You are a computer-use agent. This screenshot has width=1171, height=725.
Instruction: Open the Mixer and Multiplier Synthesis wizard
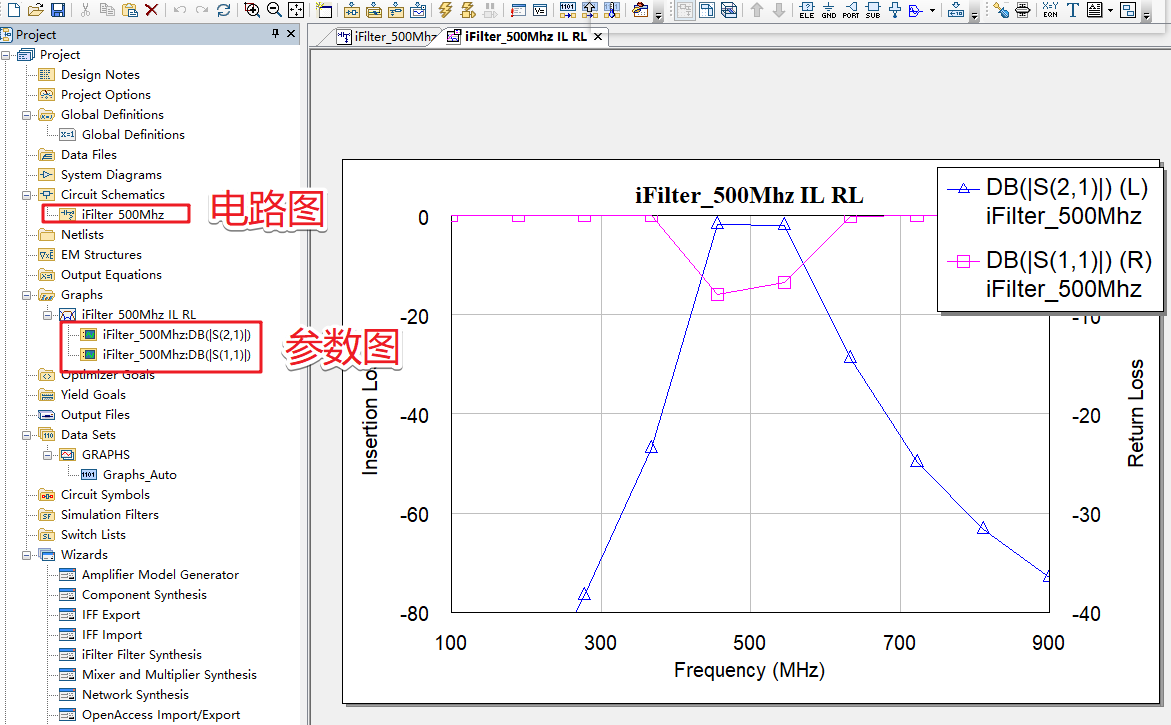pos(169,675)
